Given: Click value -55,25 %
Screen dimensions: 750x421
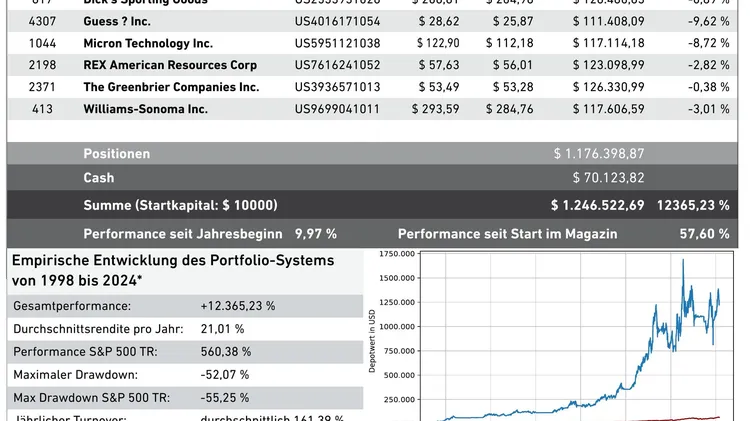Looking at the screenshot, I should coord(225,398).
